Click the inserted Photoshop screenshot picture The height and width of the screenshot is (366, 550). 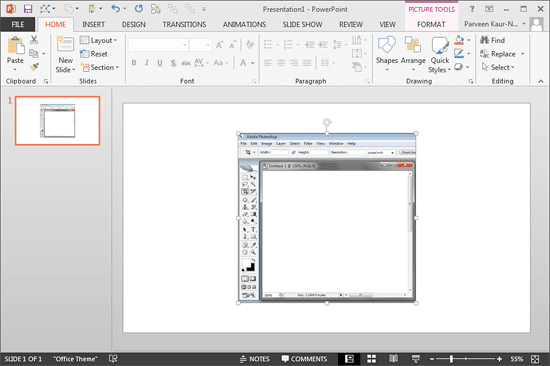click(x=327, y=218)
